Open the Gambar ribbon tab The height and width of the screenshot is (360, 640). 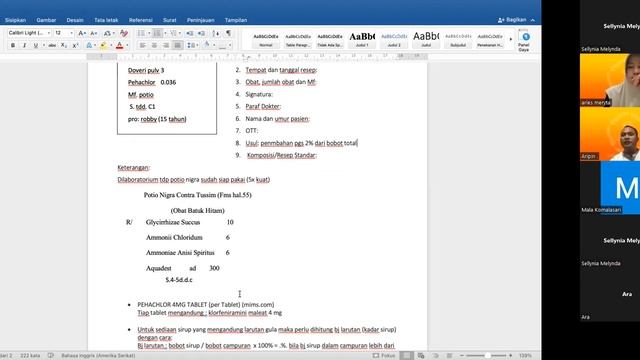click(46, 20)
